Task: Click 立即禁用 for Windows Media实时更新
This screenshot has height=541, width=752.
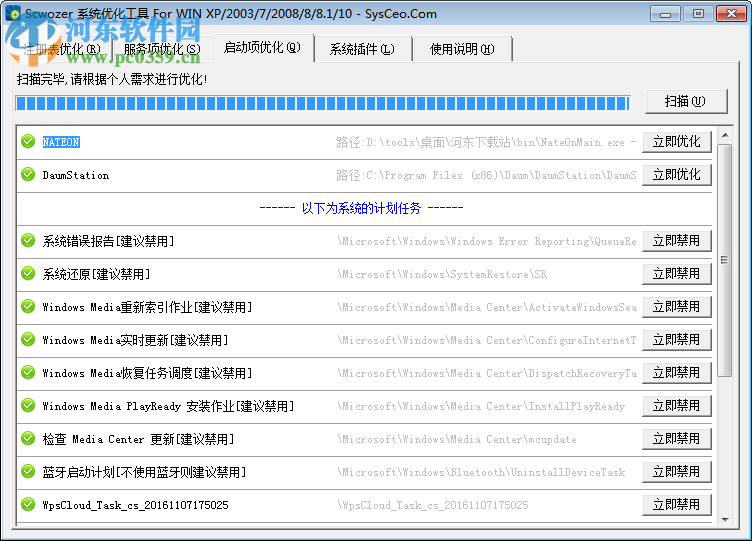Action: (x=677, y=340)
